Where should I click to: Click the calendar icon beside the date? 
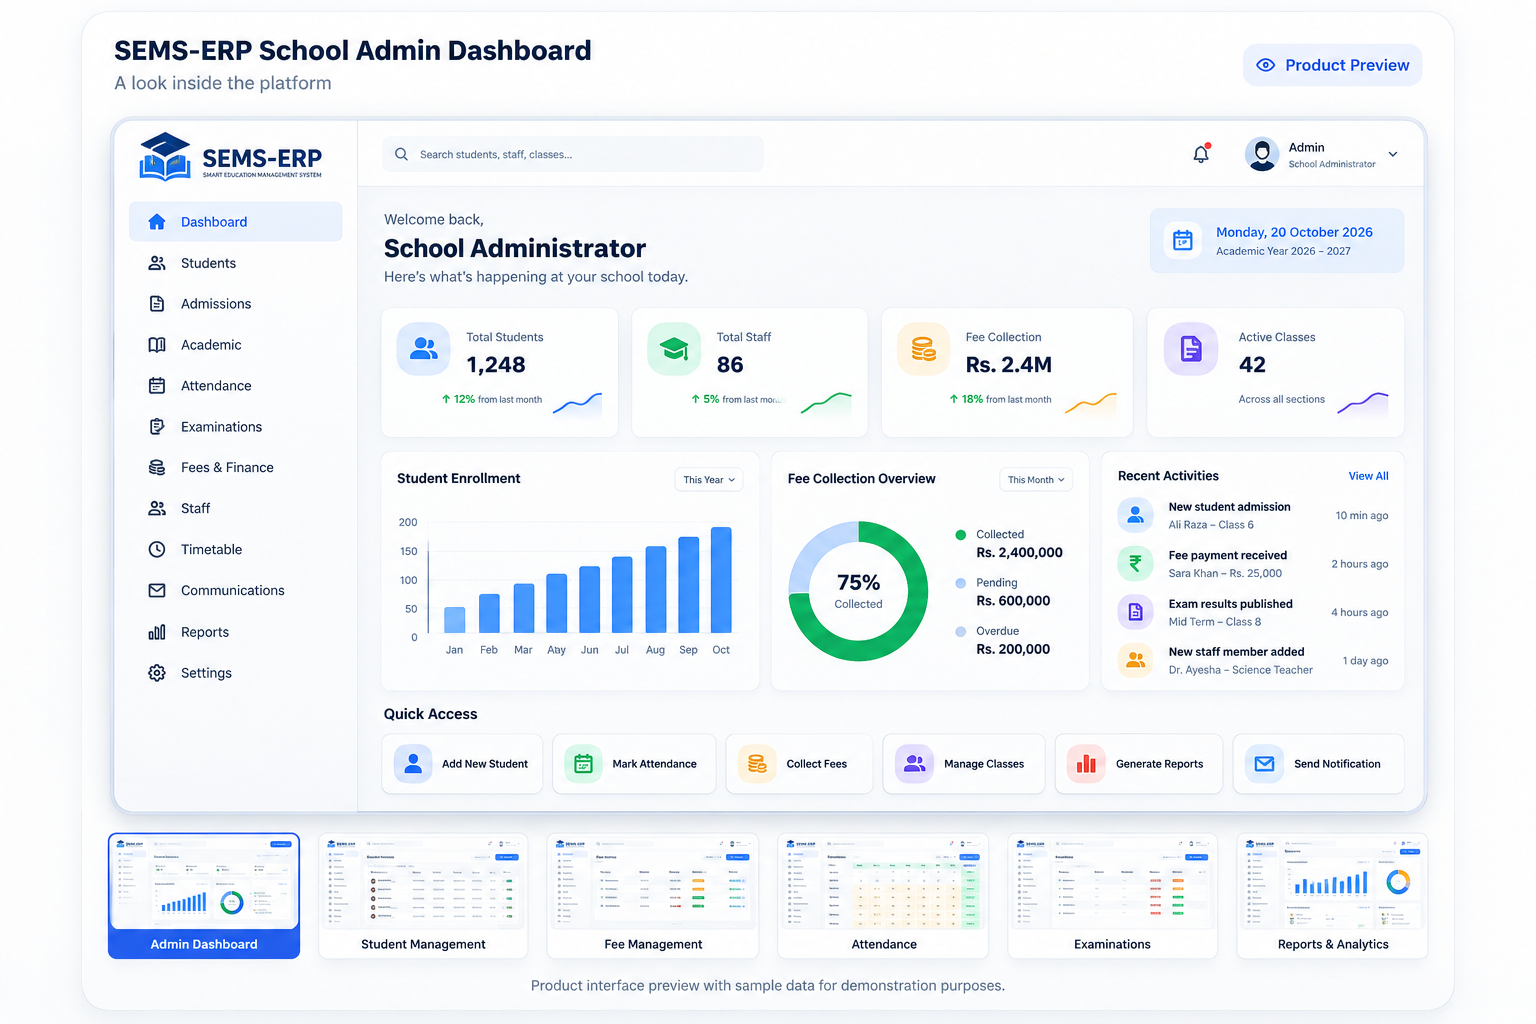(x=1183, y=240)
